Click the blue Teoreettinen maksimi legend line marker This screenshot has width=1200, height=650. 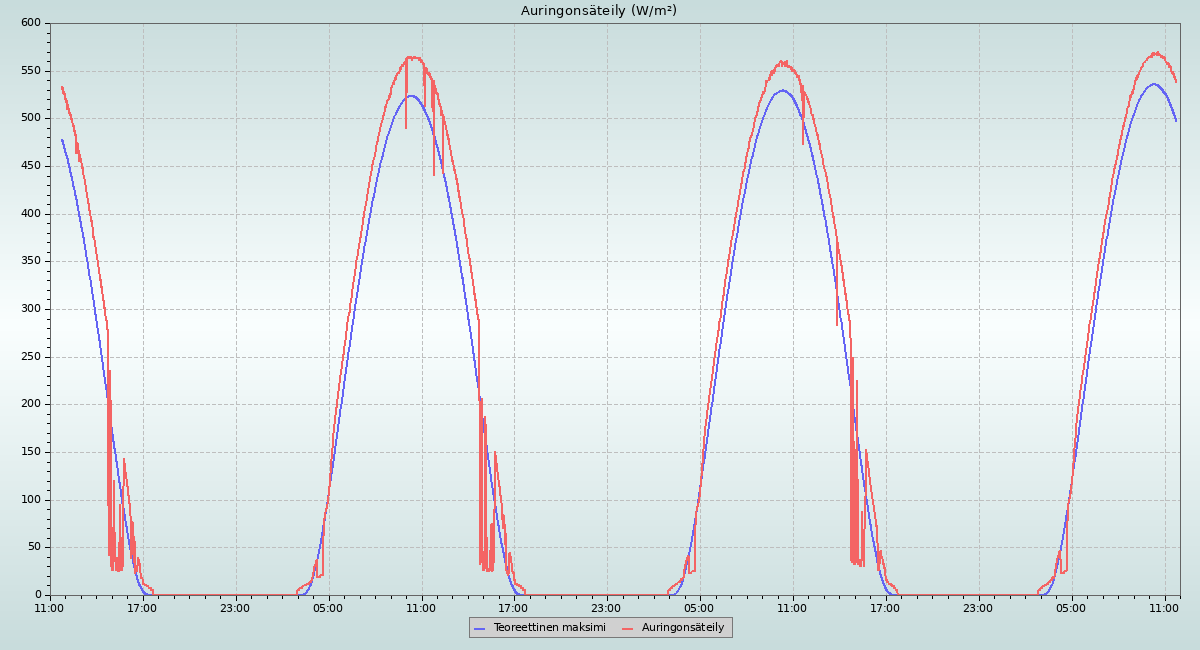(x=480, y=627)
